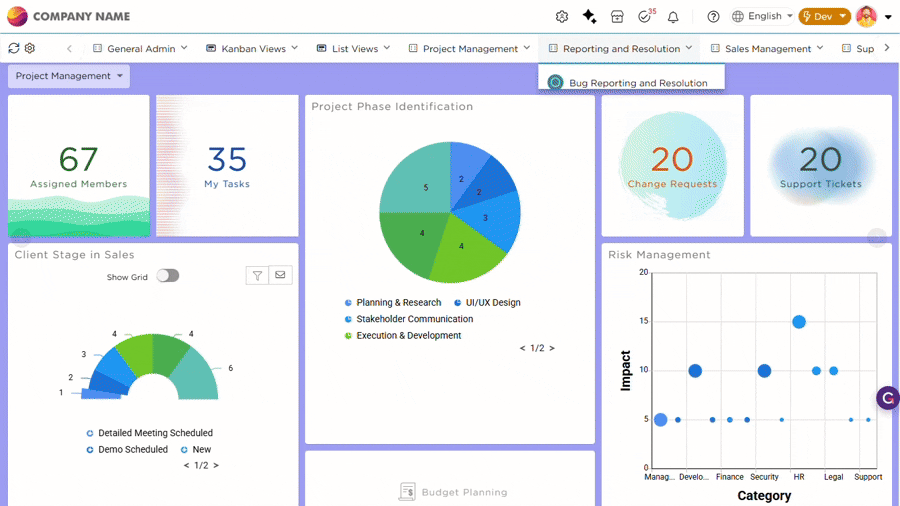Open the Project Management dashboard selector
The image size is (900, 506).
point(69,76)
